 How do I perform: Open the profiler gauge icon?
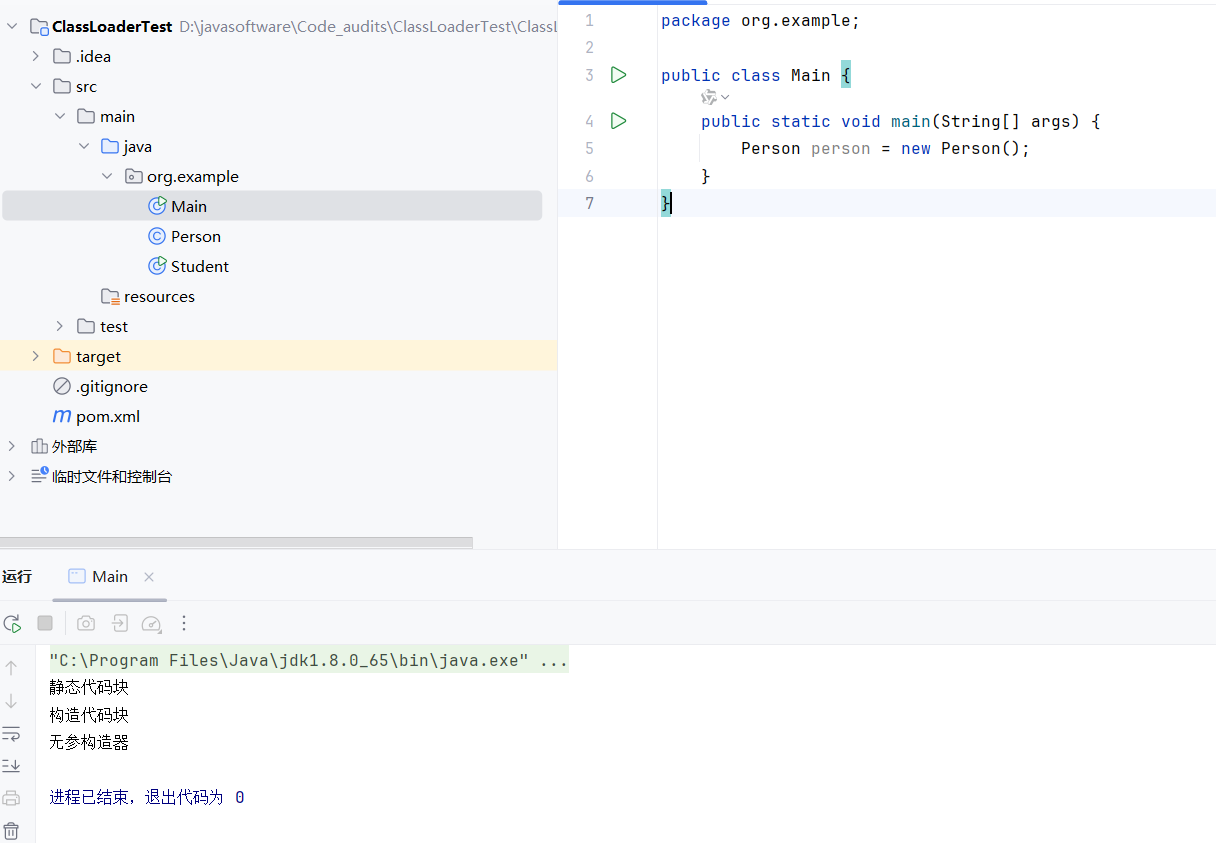[x=152, y=623]
